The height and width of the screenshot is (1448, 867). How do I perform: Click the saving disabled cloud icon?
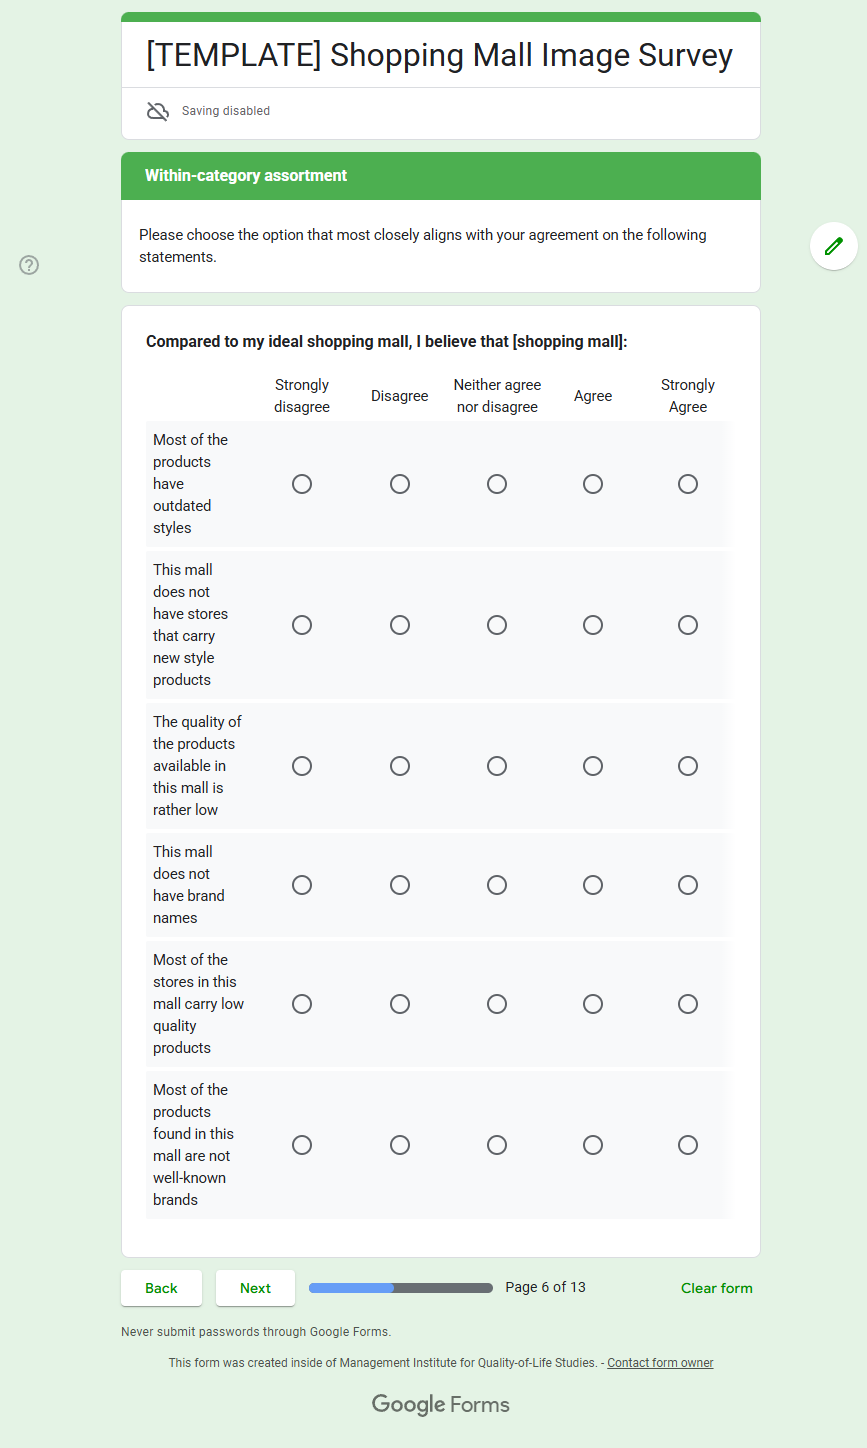158,111
